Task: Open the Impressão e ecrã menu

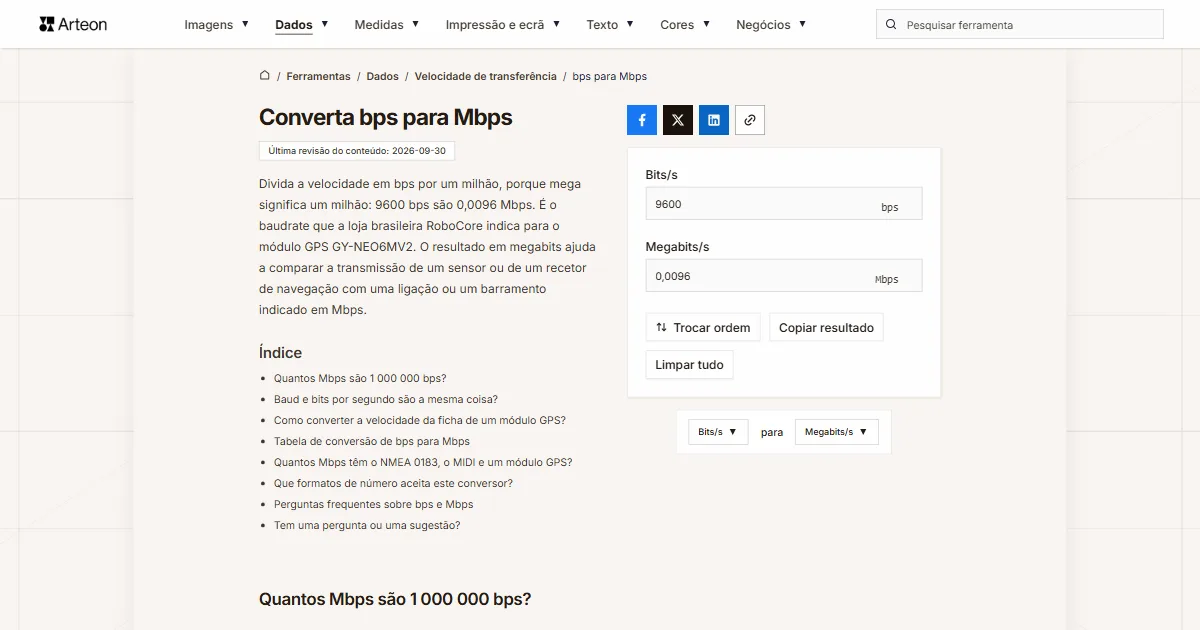Action: click(x=503, y=25)
